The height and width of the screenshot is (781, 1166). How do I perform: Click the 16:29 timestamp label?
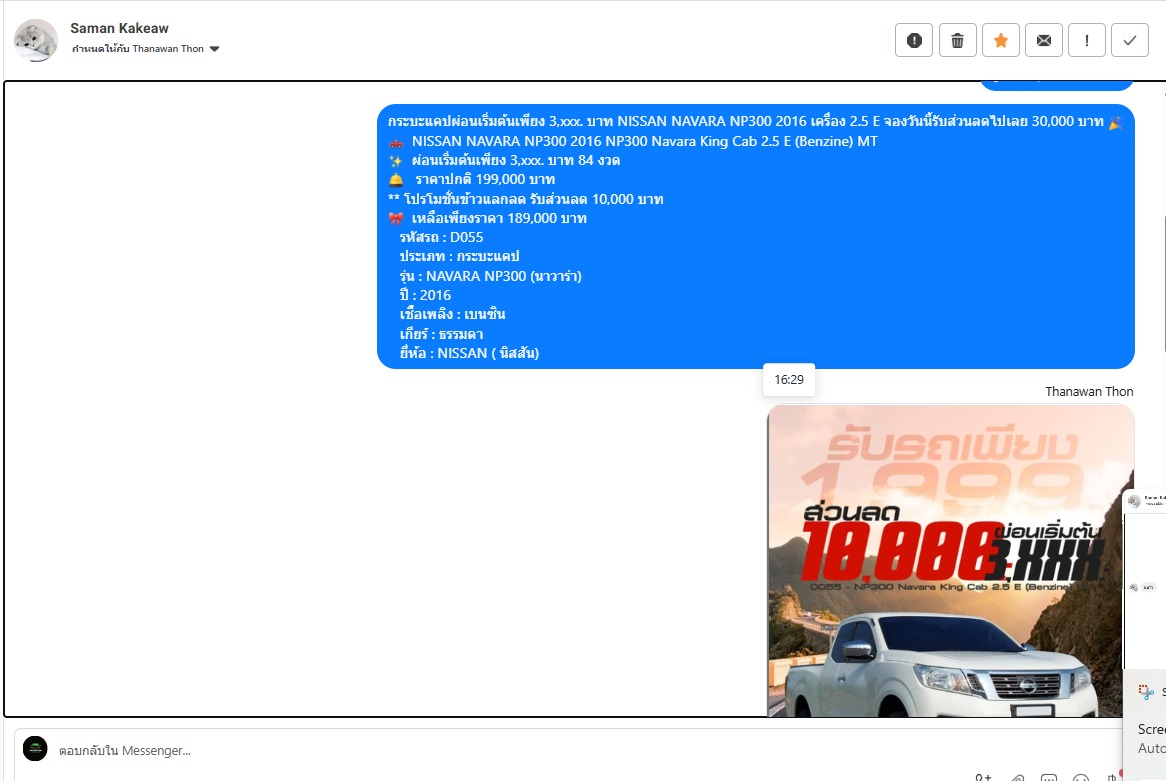click(789, 379)
